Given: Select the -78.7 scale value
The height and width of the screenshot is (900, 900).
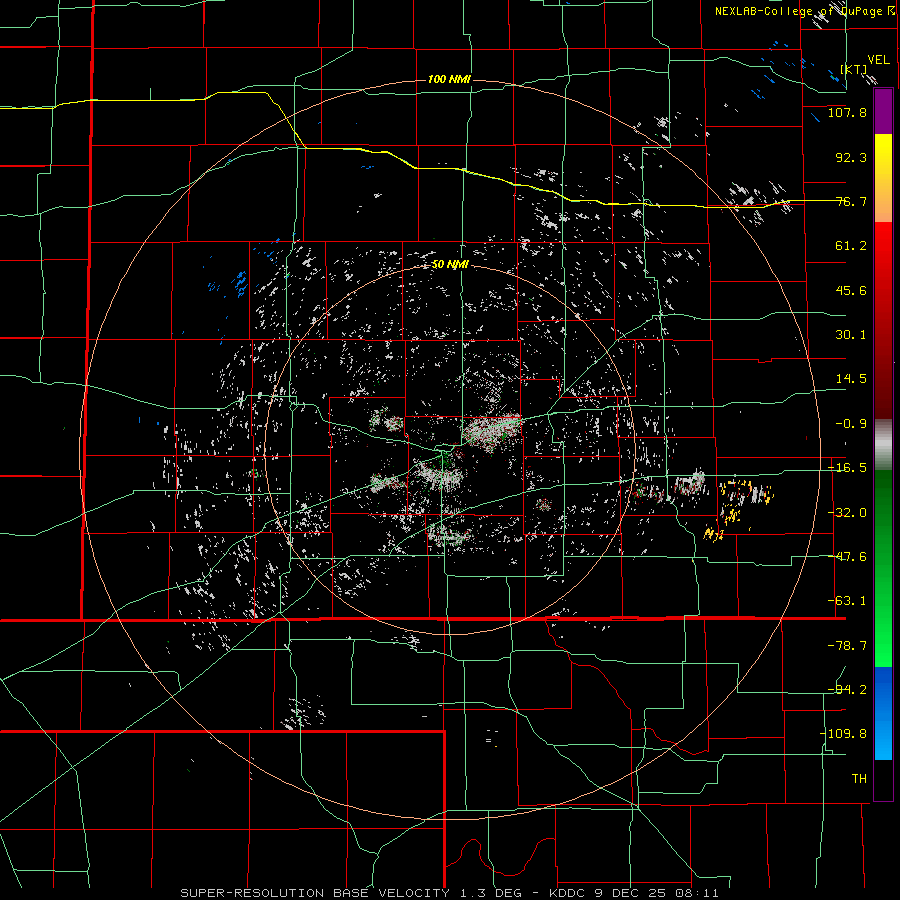Looking at the screenshot, I should pyautogui.click(x=847, y=646).
